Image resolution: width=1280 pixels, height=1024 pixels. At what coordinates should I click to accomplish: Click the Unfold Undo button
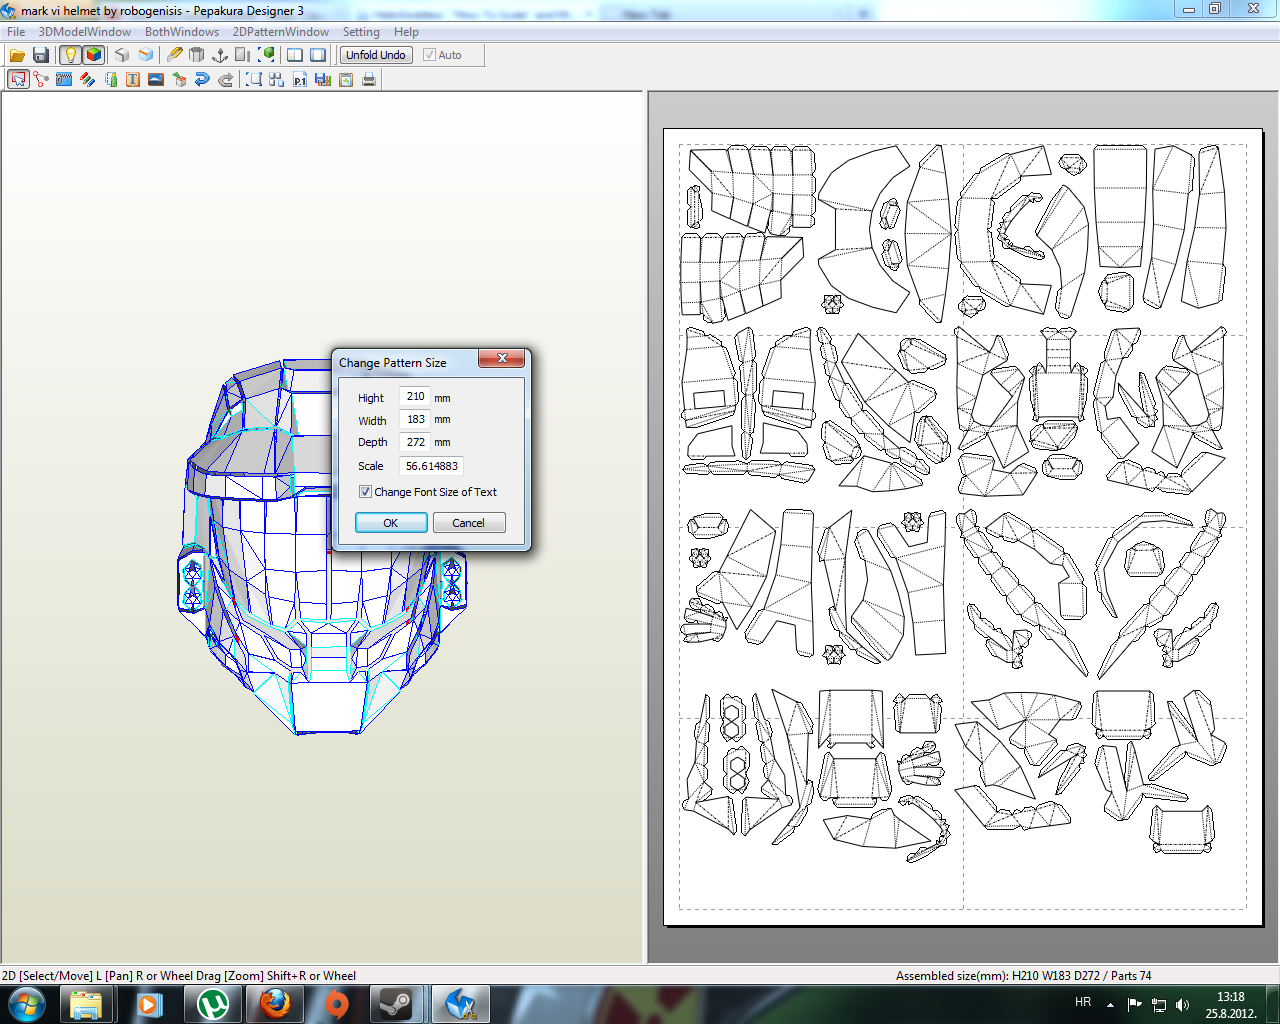coord(376,55)
